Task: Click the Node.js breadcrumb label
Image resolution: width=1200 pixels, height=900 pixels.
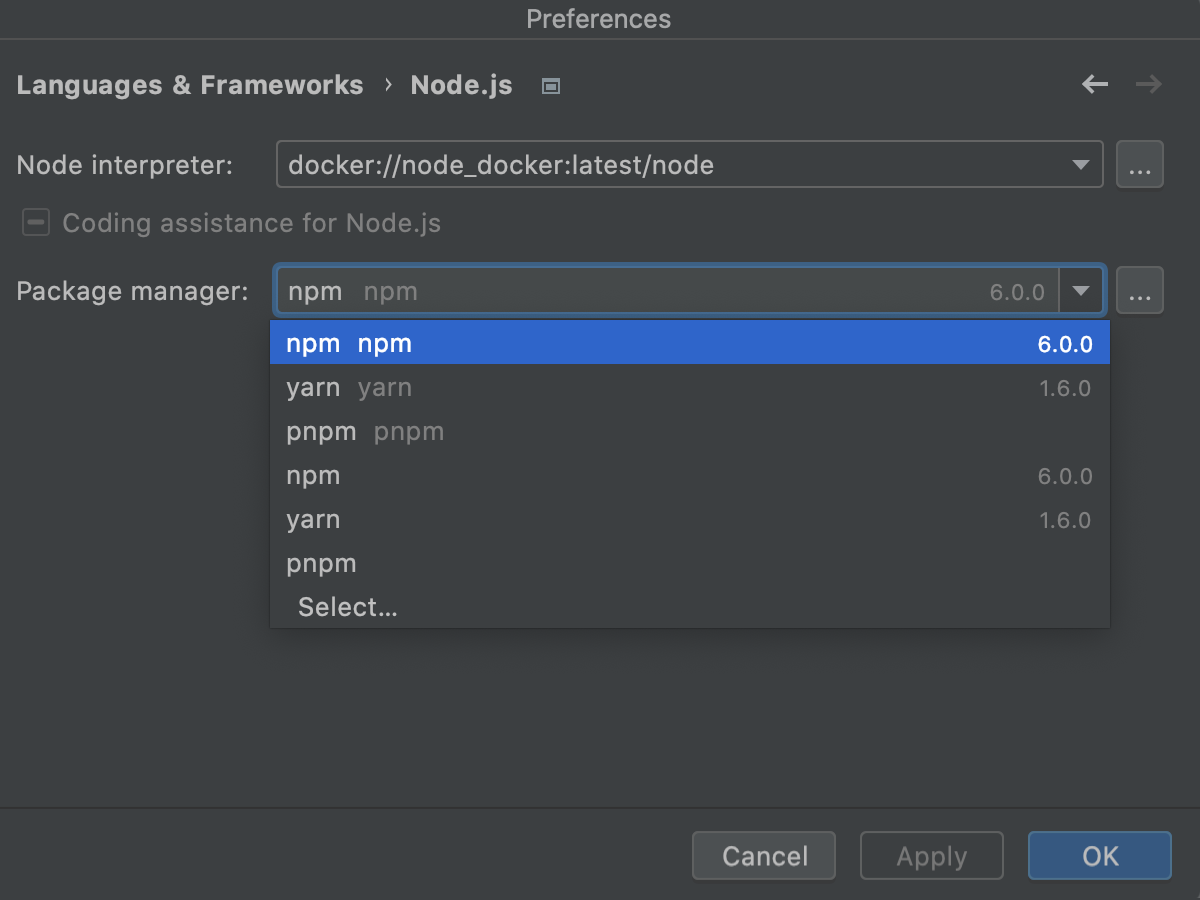Action: tap(461, 85)
